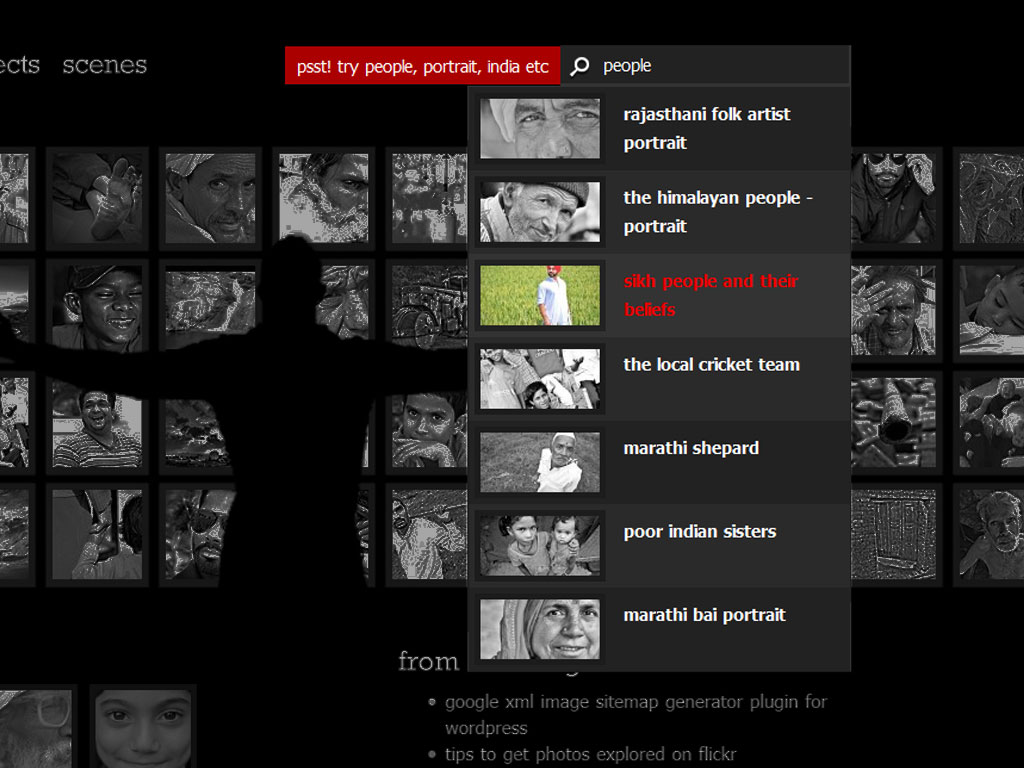
Task: Open the smiling boy with cap photo
Action: [x=97, y=310]
